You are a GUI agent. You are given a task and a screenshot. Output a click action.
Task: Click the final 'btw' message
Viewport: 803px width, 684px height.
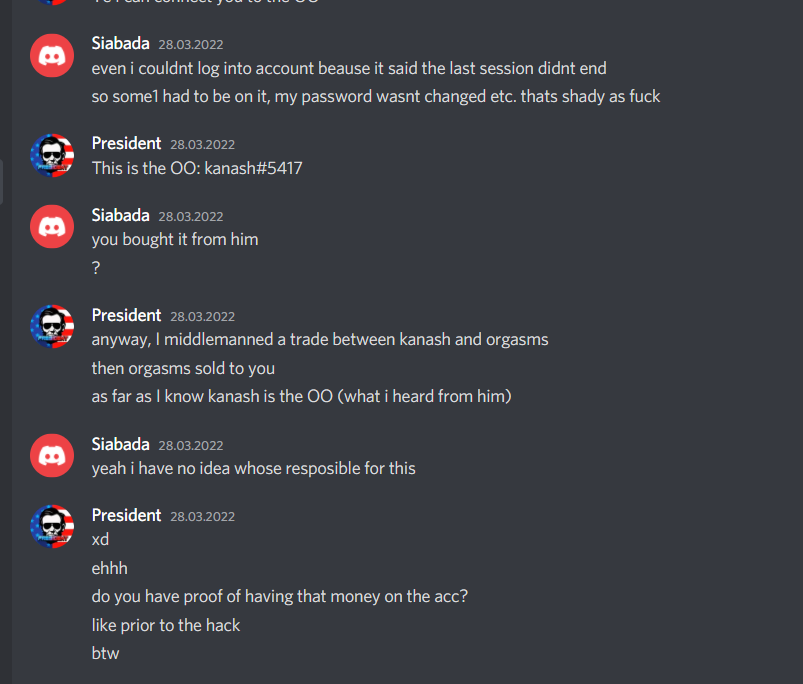tap(105, 654)
